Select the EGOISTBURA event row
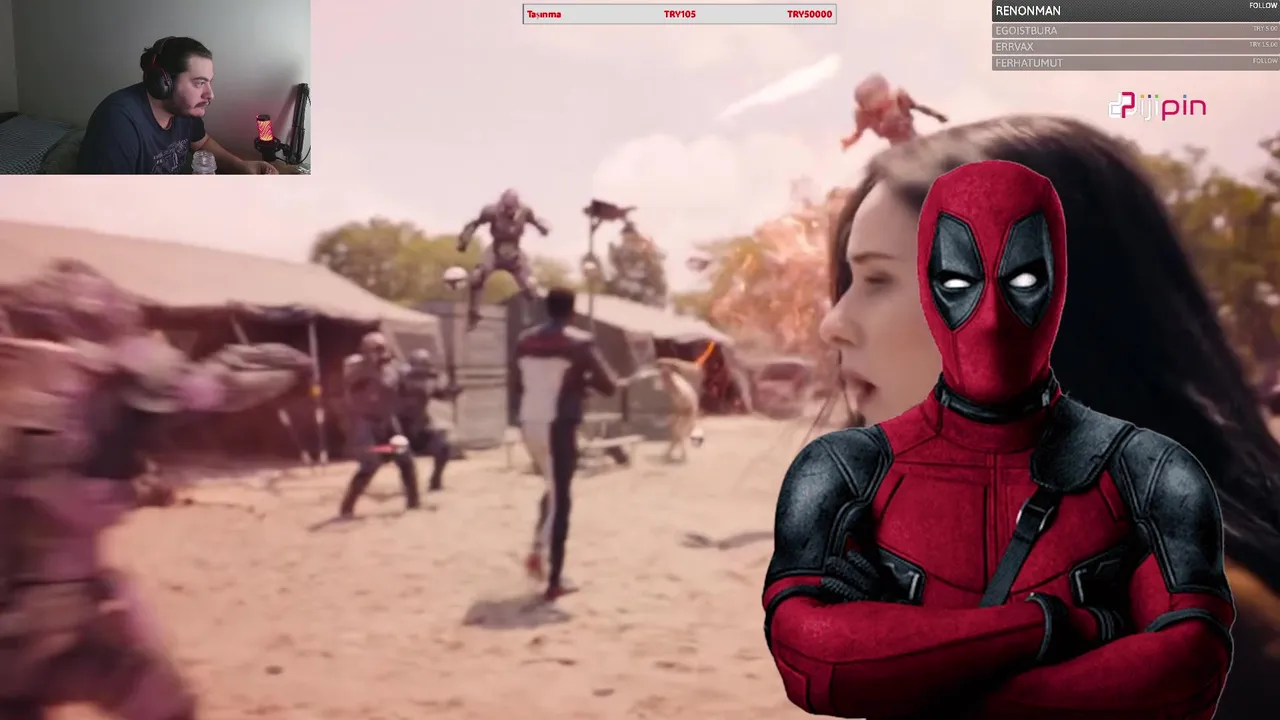Screen dimensions: 1280x720 (1135, 30)
